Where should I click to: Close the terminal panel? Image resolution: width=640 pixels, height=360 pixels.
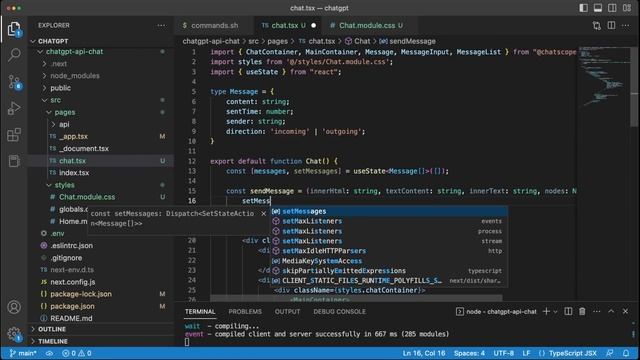pyautogui.click(x=625, y=311)
